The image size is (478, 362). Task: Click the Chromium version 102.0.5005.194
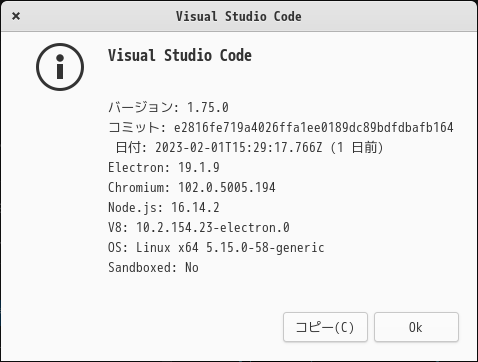point(227,187)
